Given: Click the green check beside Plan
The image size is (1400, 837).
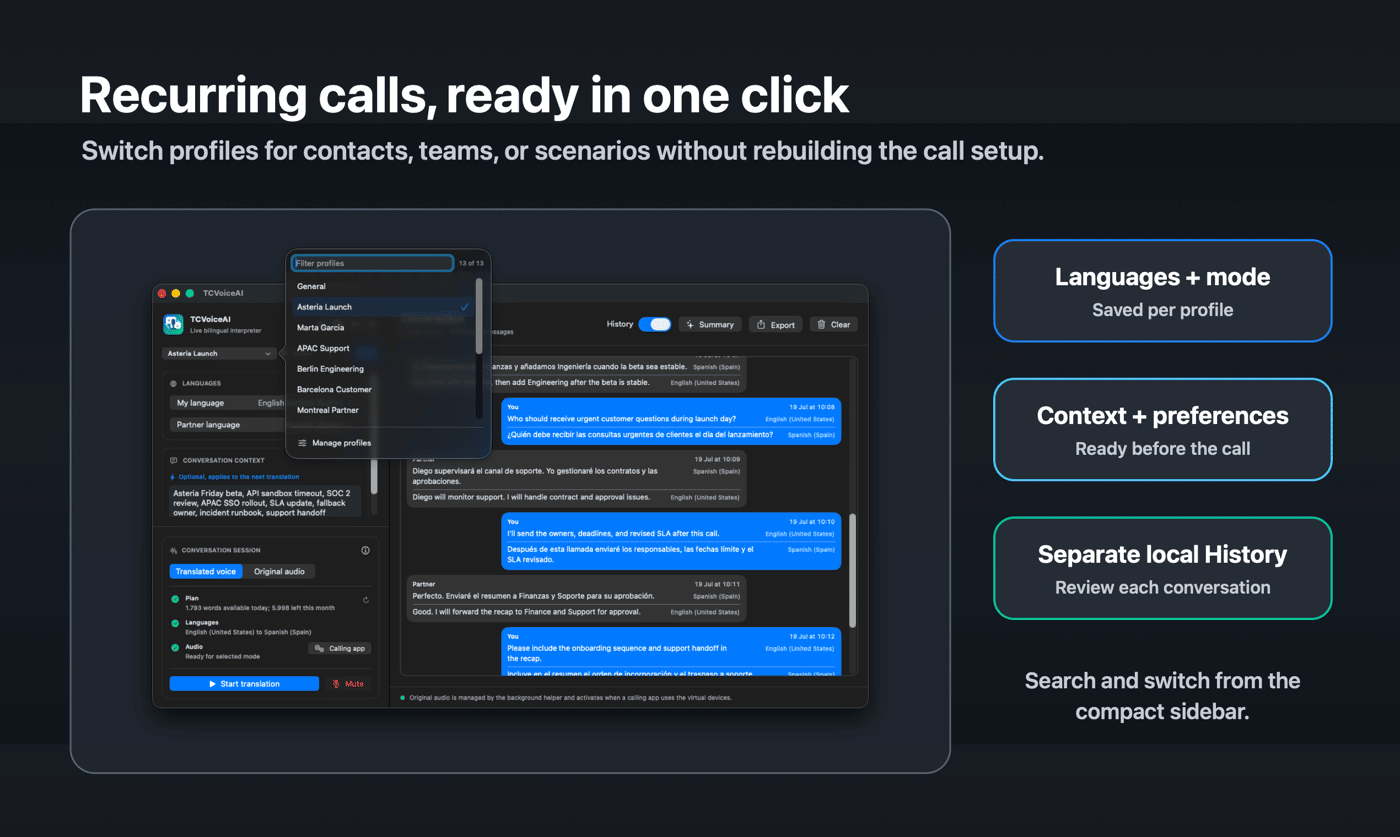Looking at the screenshot, I should tap(175, 599).
